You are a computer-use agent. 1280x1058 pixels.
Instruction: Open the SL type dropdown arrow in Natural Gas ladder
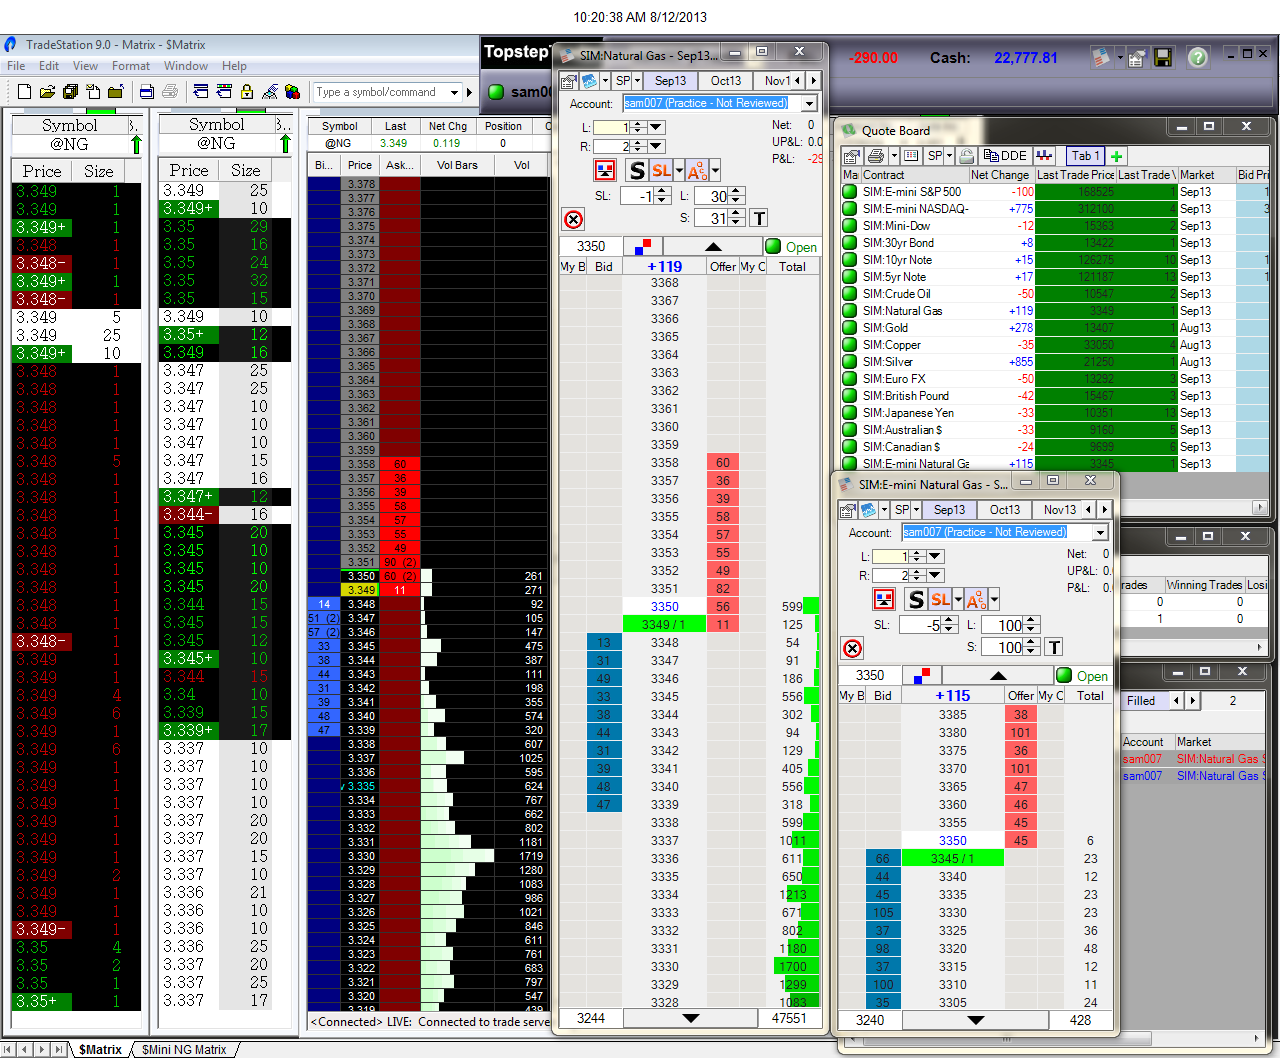coord(679,170)
